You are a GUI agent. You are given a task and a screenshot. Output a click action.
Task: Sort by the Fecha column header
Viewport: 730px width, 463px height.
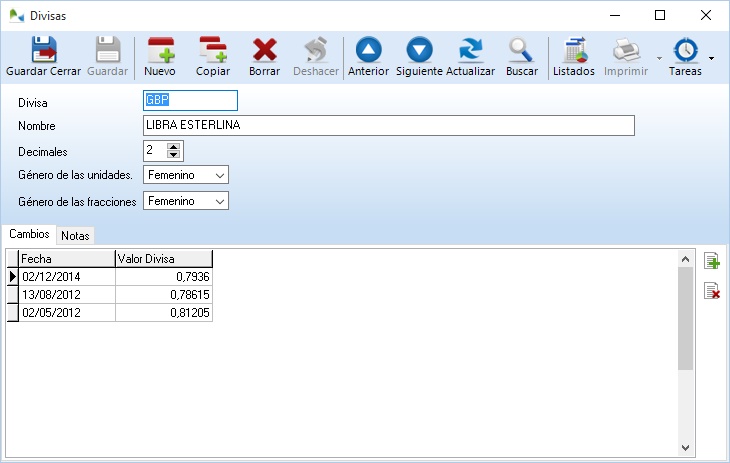(67, 259)
